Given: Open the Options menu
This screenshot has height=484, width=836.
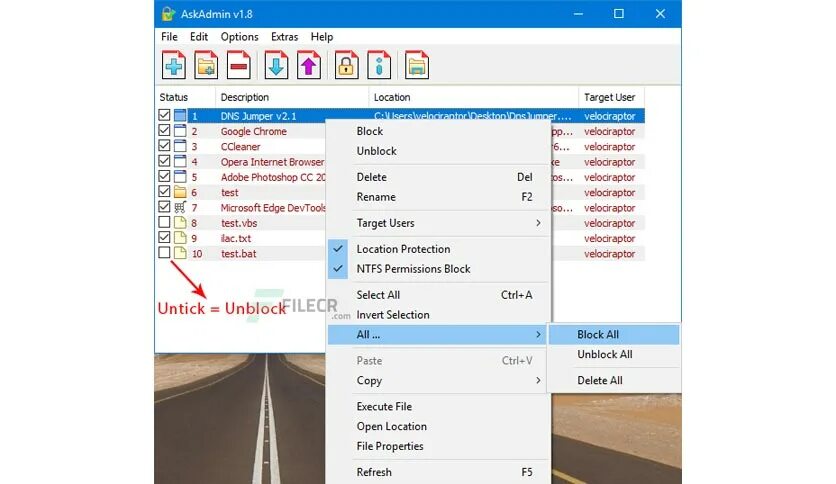Looking at the screenshot, I should pos(239,37).
